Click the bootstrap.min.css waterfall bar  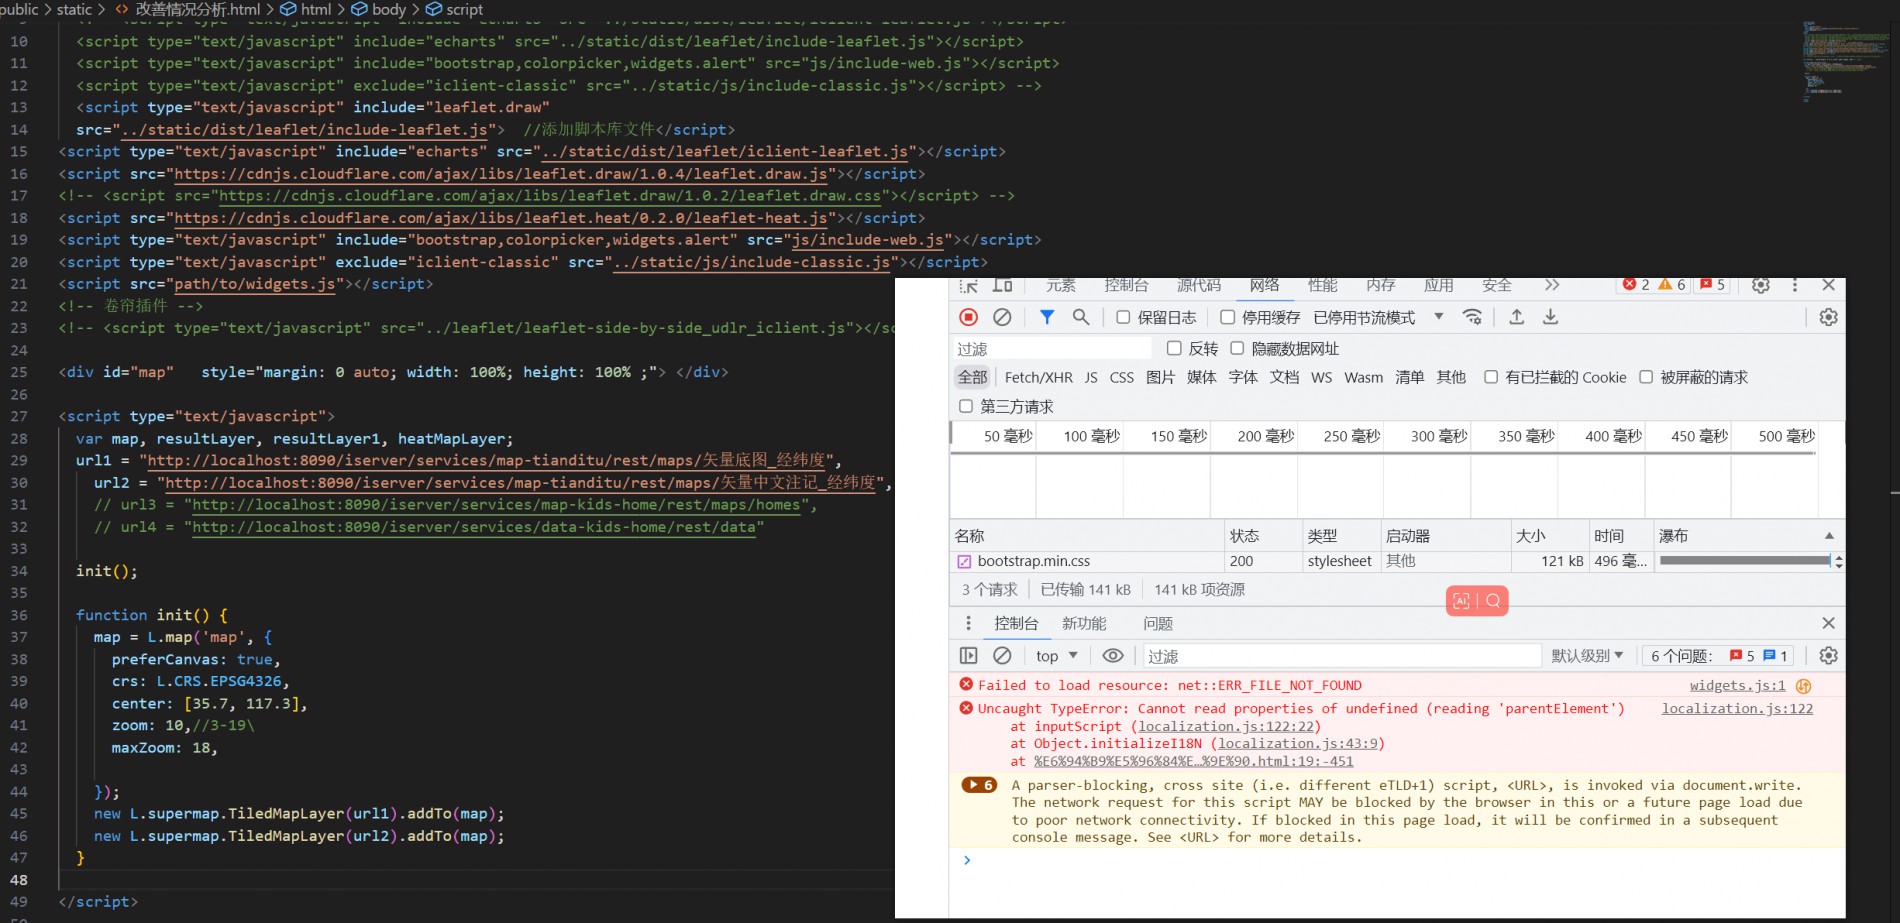[x=1744, y=561]
